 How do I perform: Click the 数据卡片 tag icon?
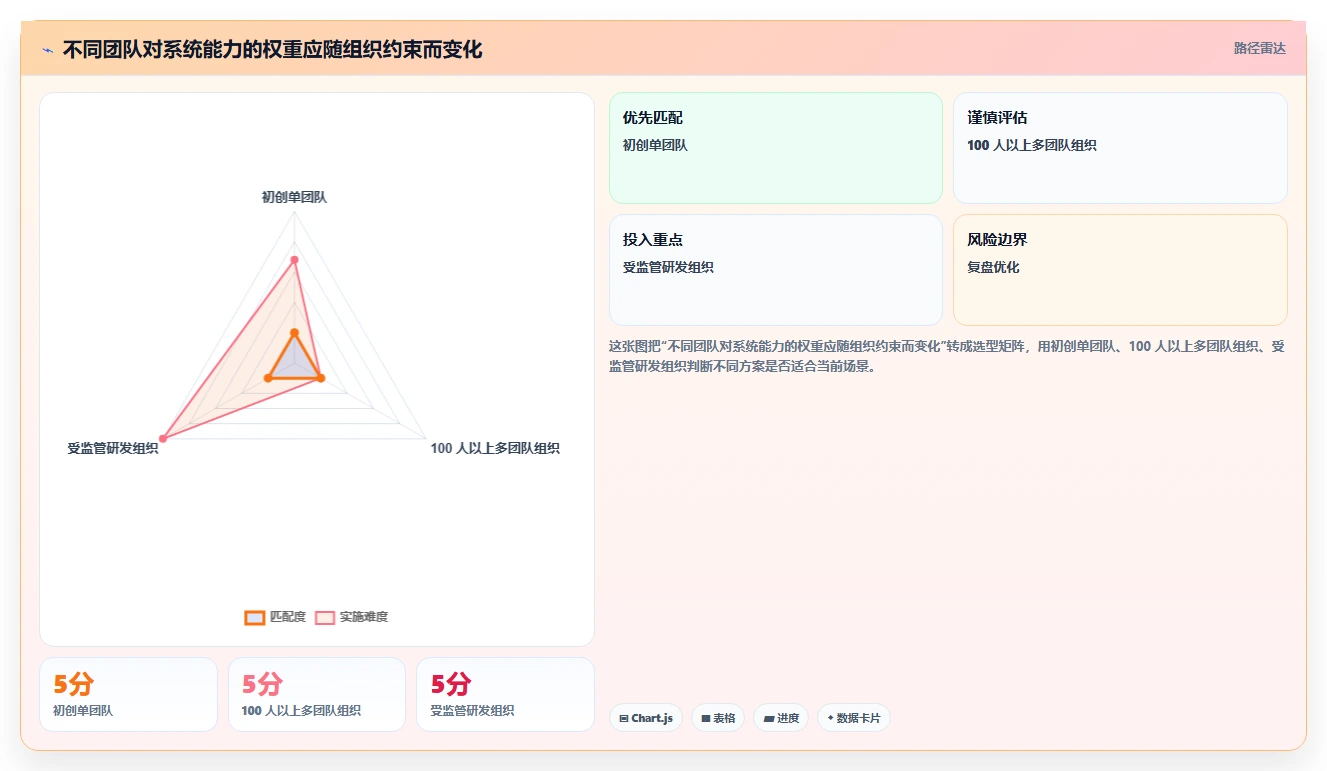point(830,718)
